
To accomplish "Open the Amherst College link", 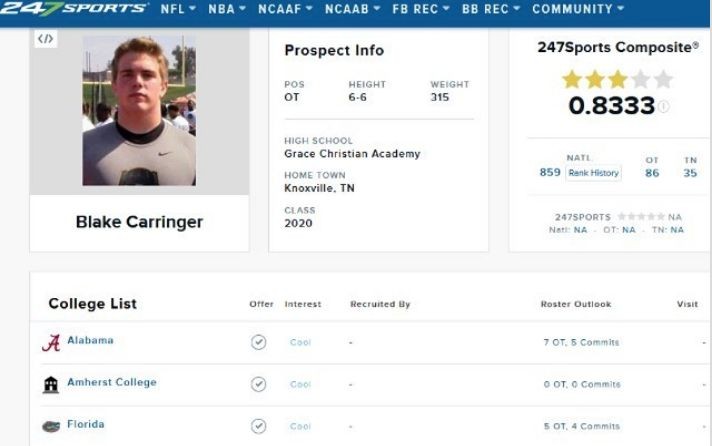I will pyautogui.click(x=112, y=382).
